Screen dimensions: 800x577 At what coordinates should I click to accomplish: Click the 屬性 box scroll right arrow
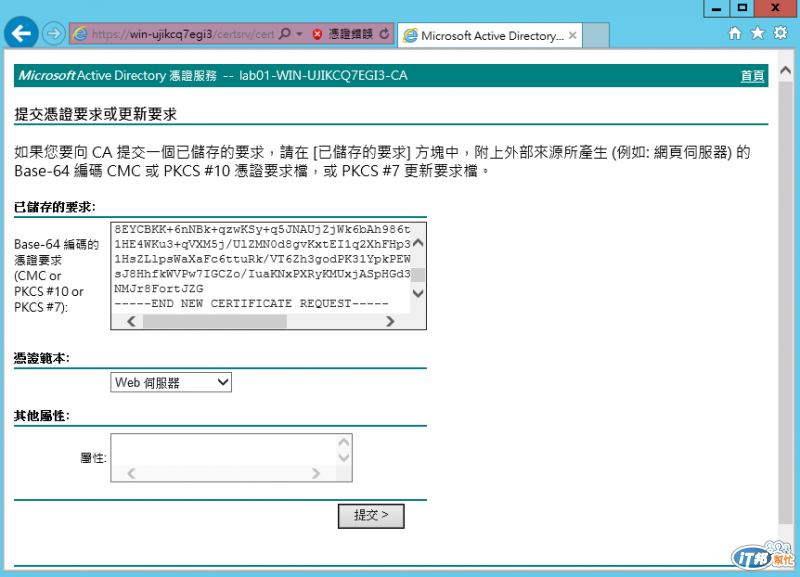point(316,473)
